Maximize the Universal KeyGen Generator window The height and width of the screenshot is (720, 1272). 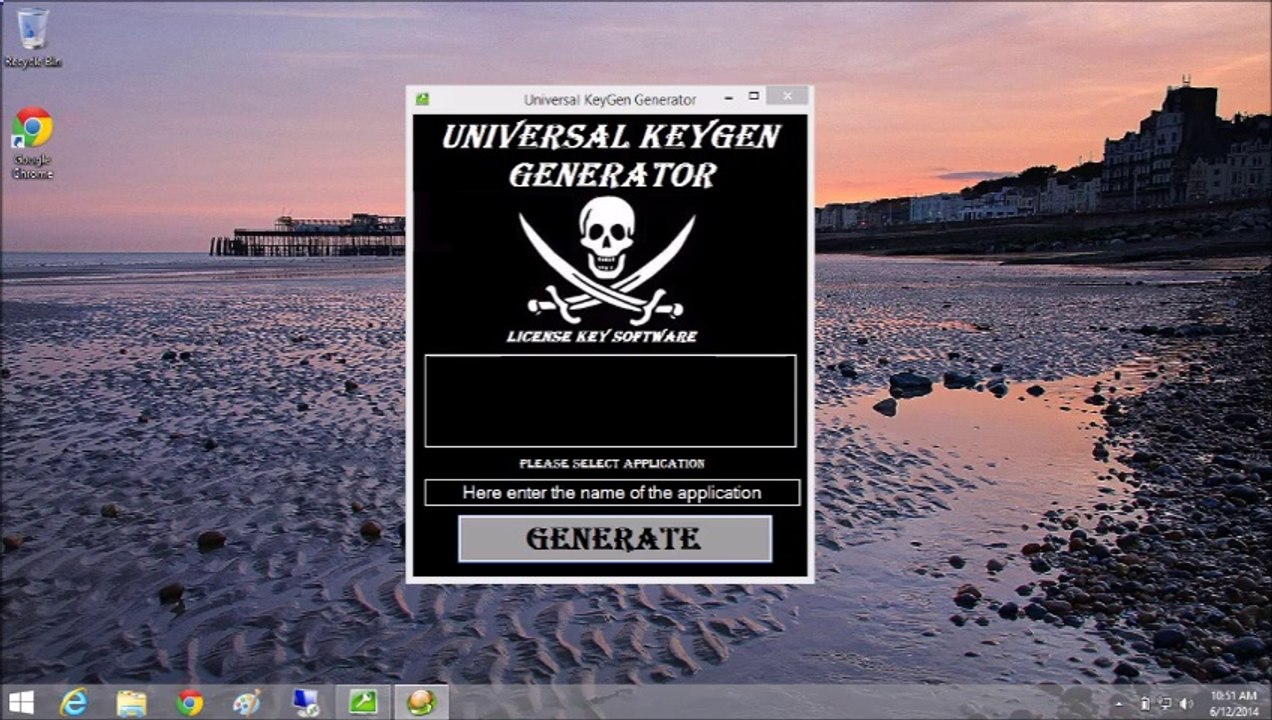(754, 97)
